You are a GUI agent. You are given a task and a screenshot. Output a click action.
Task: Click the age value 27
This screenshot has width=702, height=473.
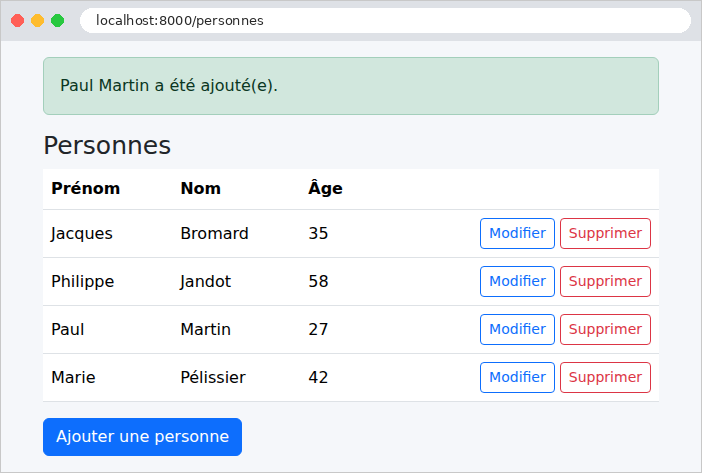tap(318, 329)
